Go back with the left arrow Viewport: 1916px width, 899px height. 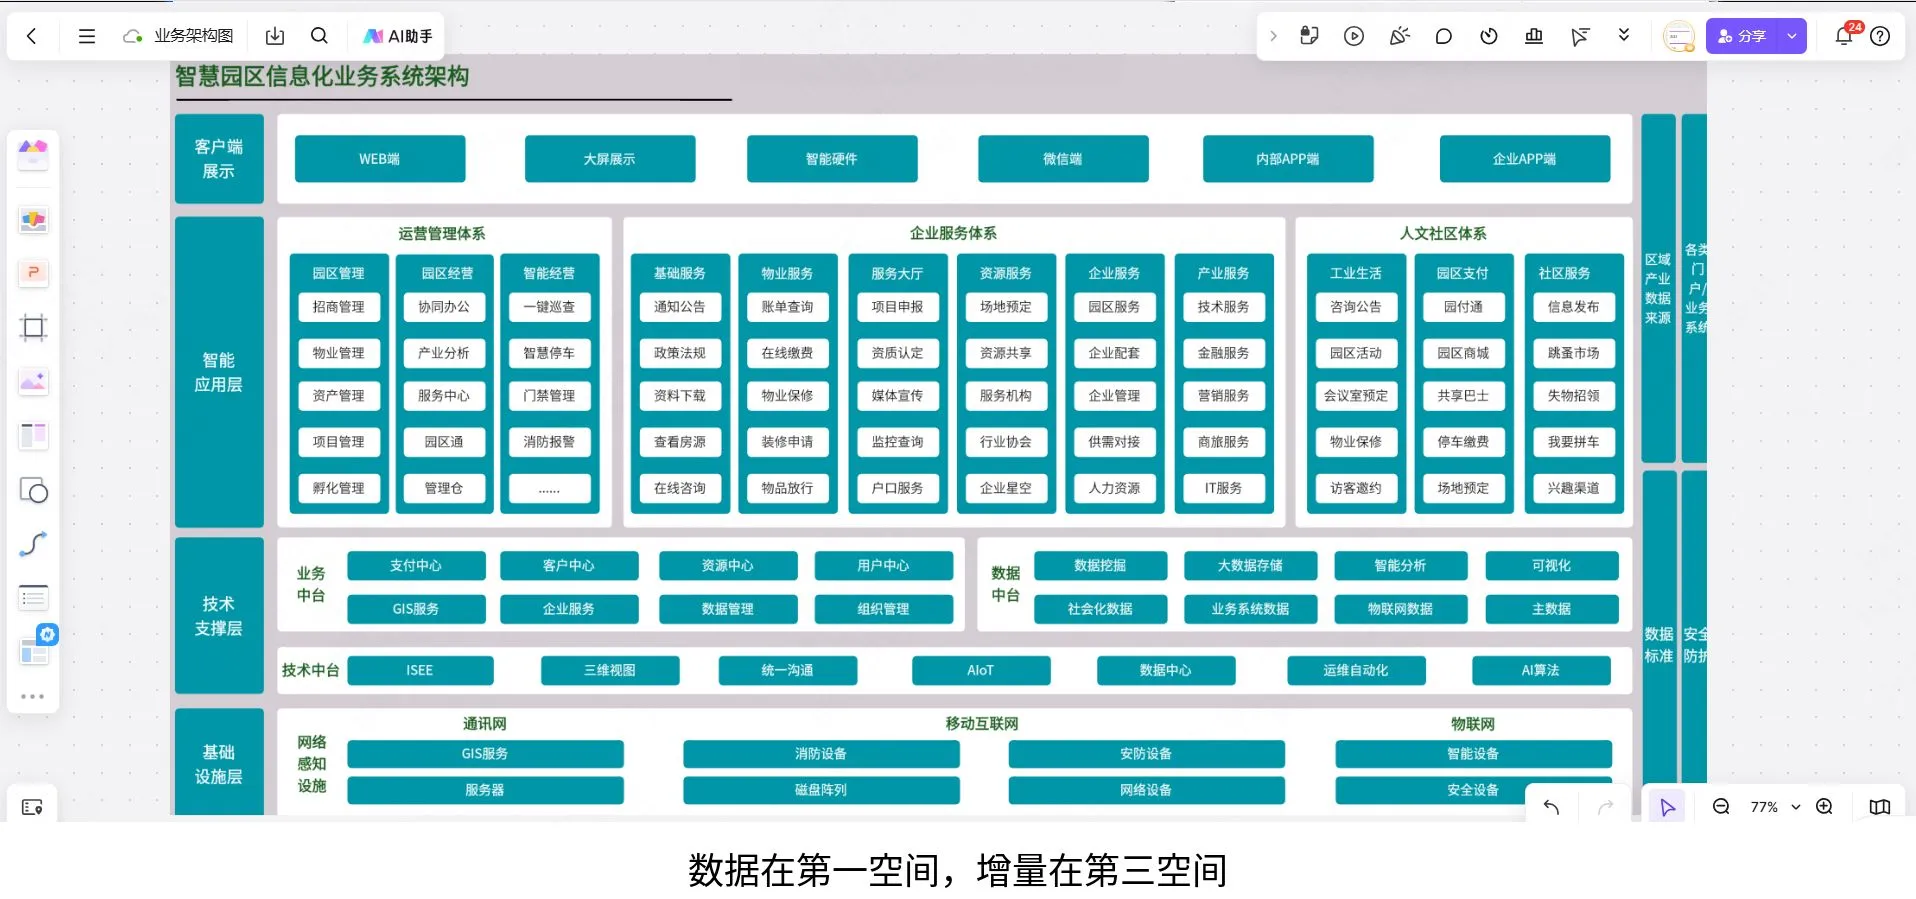point(32,36)
